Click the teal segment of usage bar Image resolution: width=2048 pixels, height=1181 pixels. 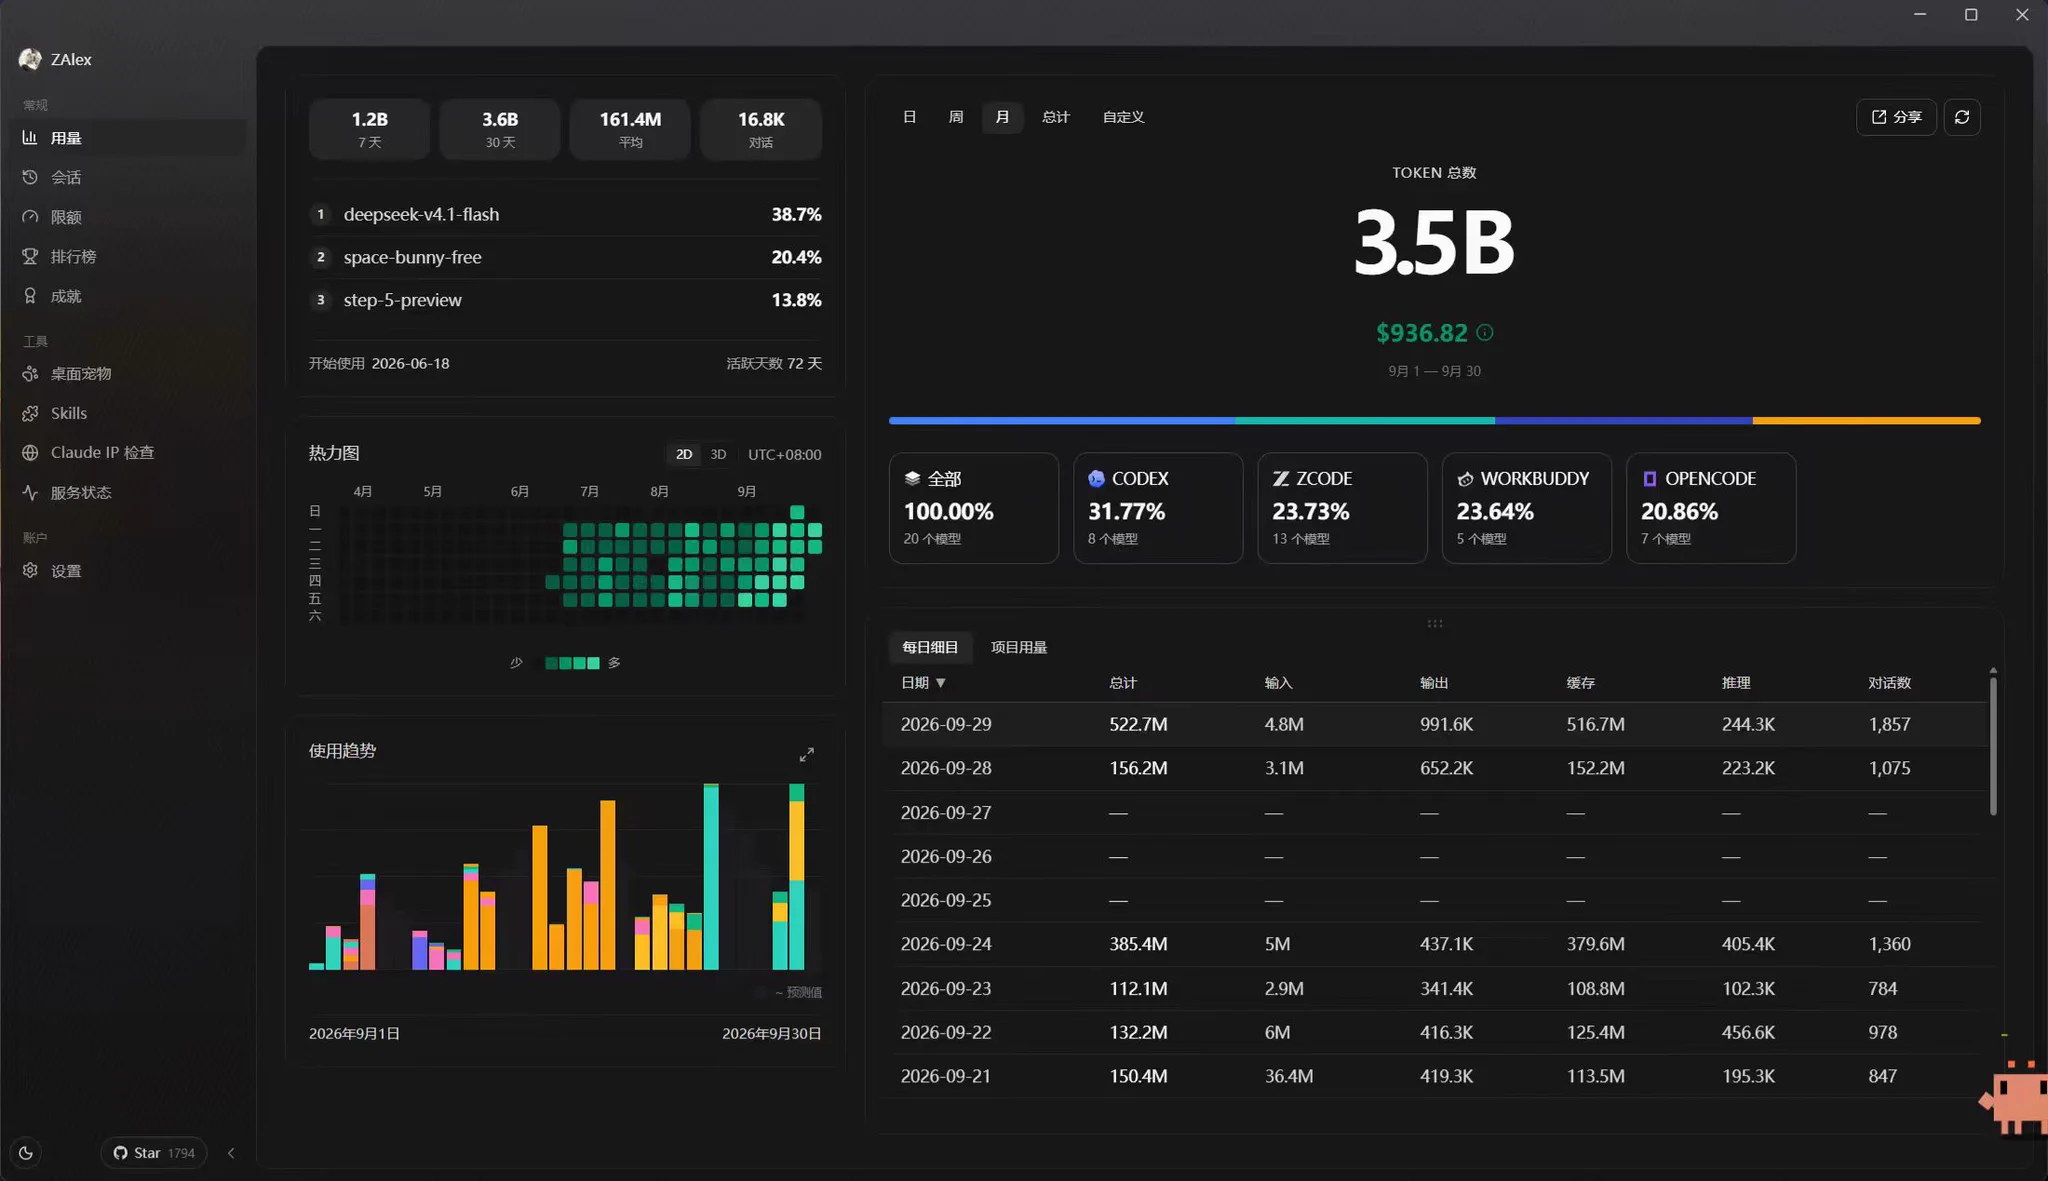click(x=1365, y=421)
